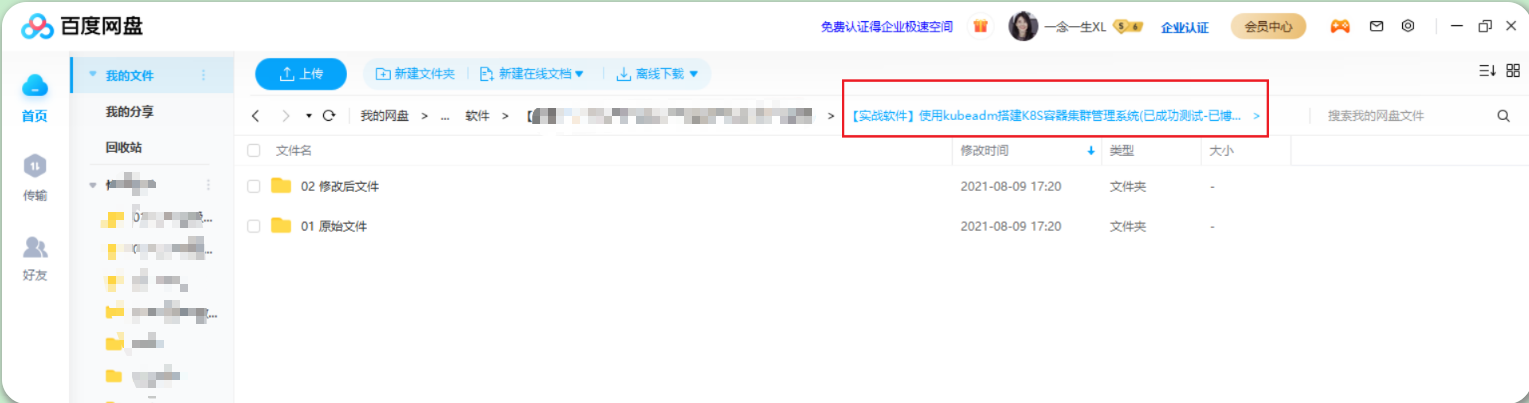Viewport: 1529px width, 403px height.
Task: Select 回收站 in the sidebar
Action: 124,147
